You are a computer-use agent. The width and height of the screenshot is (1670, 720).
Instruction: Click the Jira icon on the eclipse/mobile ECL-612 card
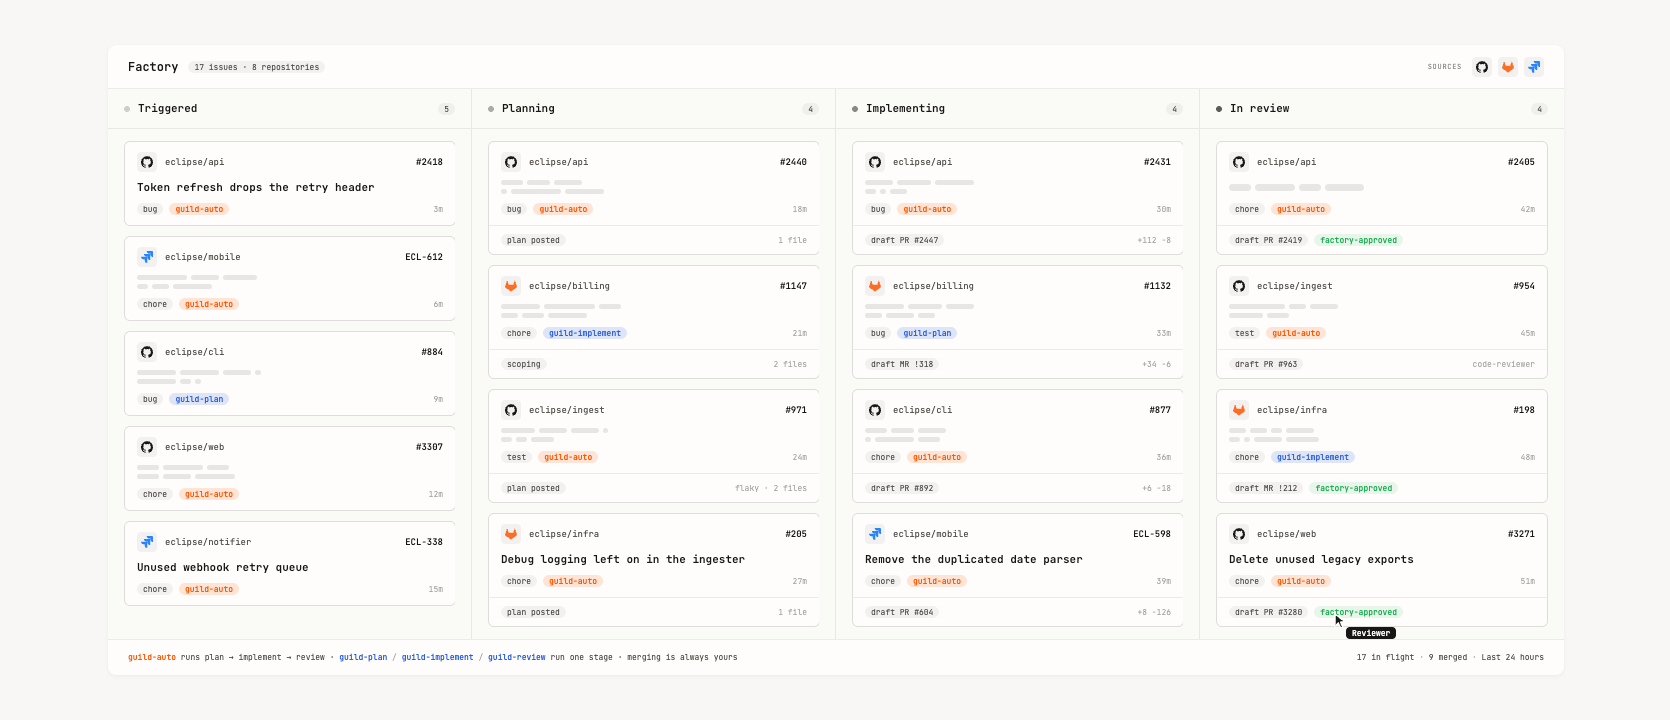[147, 257]
